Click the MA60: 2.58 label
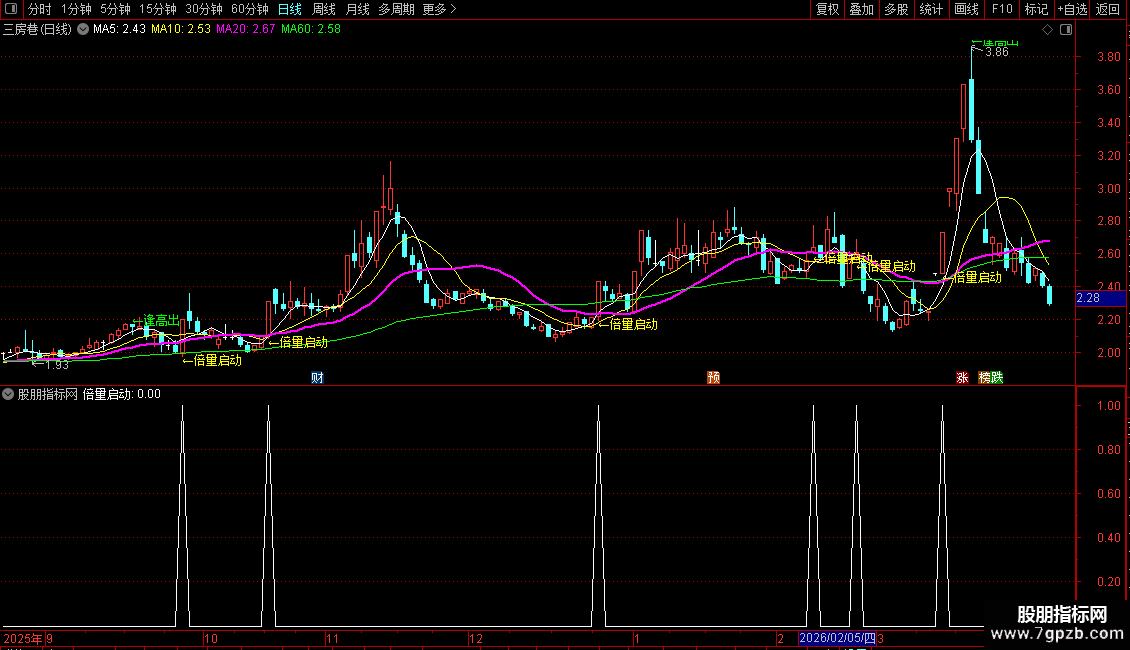1130x650 pixels. (x=311, y=30)
